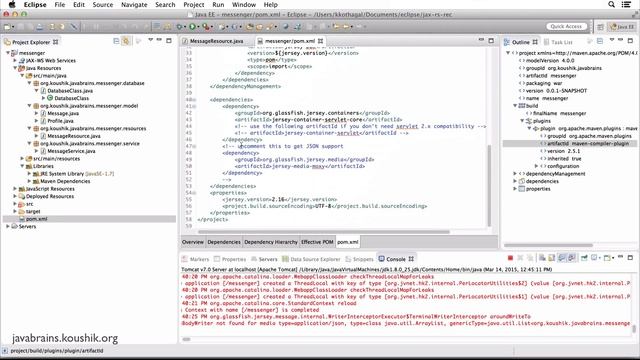
Task: Collapse the Java Resources node
Action: [x=15, y=68]
